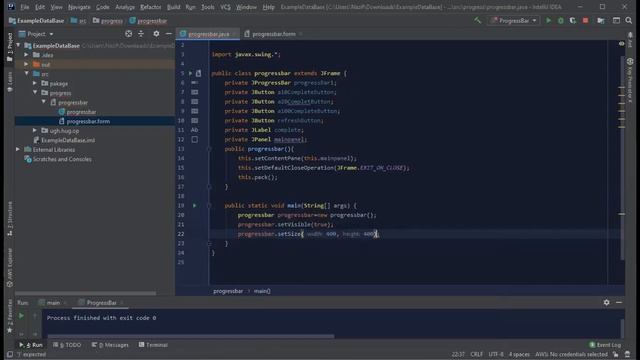The height and width of the screenshot is (360, 640).
Task: Select Scratches and Consoles
Action: tap(62, 159)
